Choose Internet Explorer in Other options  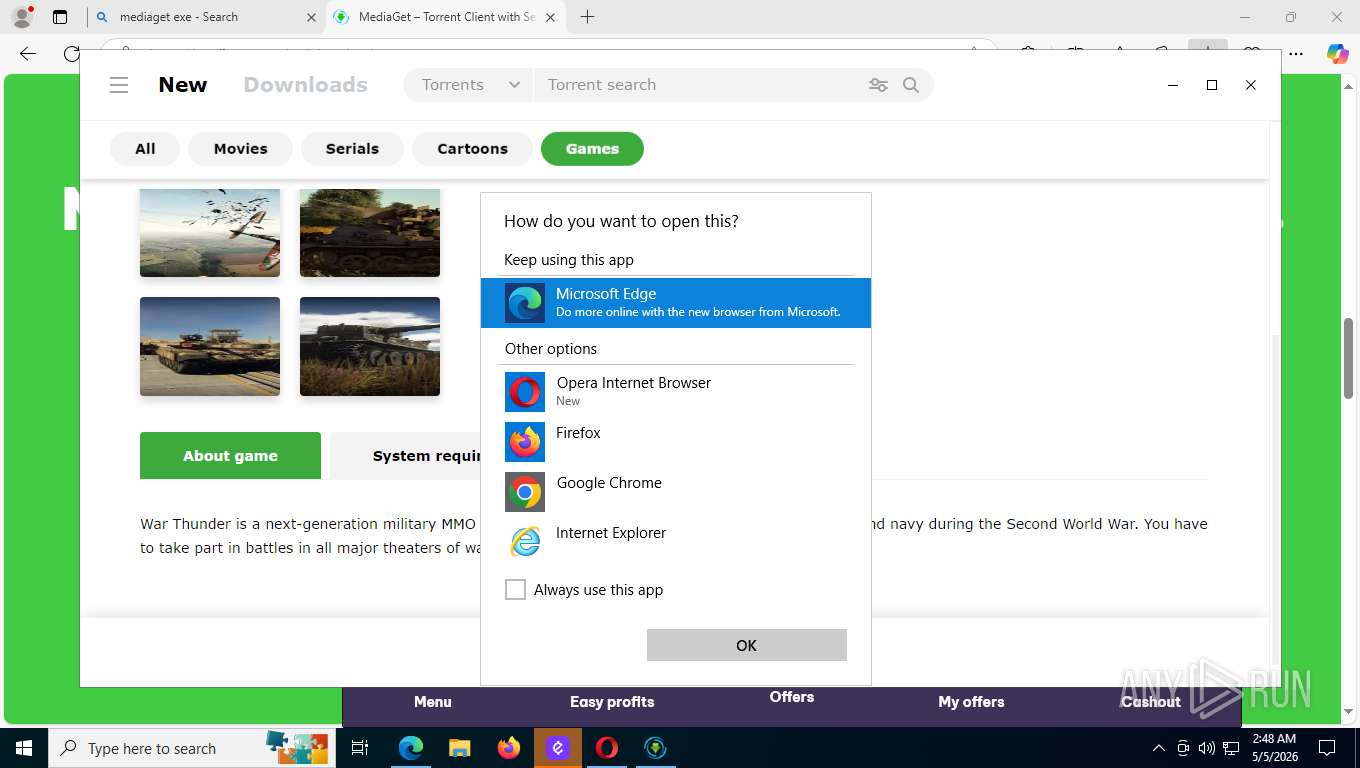pyautogui.click(x=676, y=542)
